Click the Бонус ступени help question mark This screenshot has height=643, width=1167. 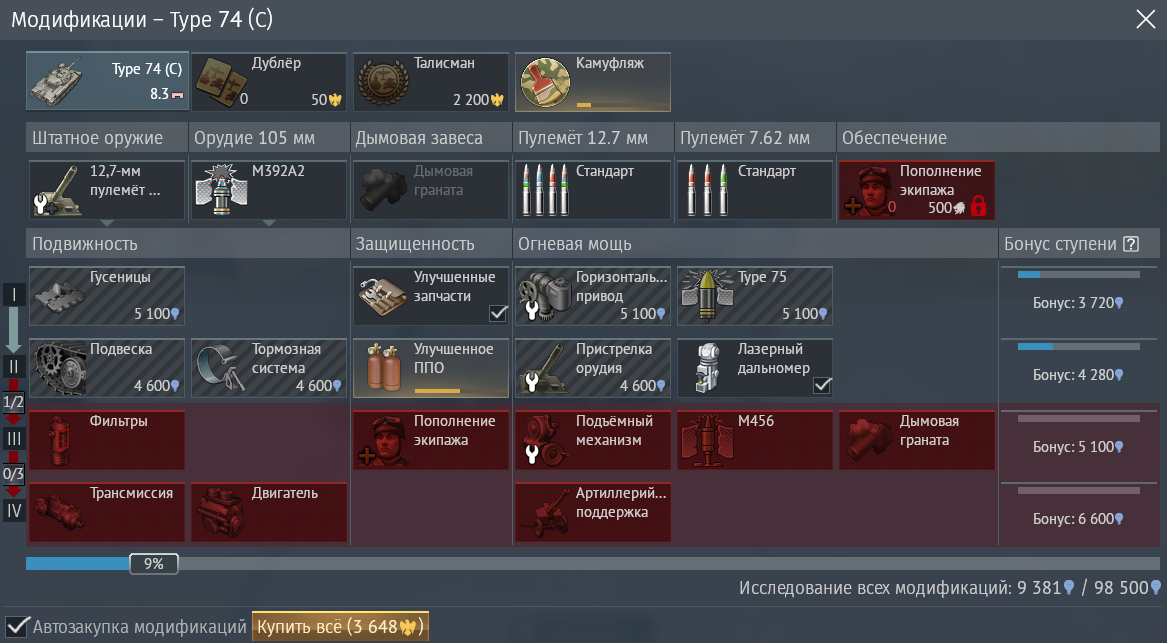tap(1131, 244)
